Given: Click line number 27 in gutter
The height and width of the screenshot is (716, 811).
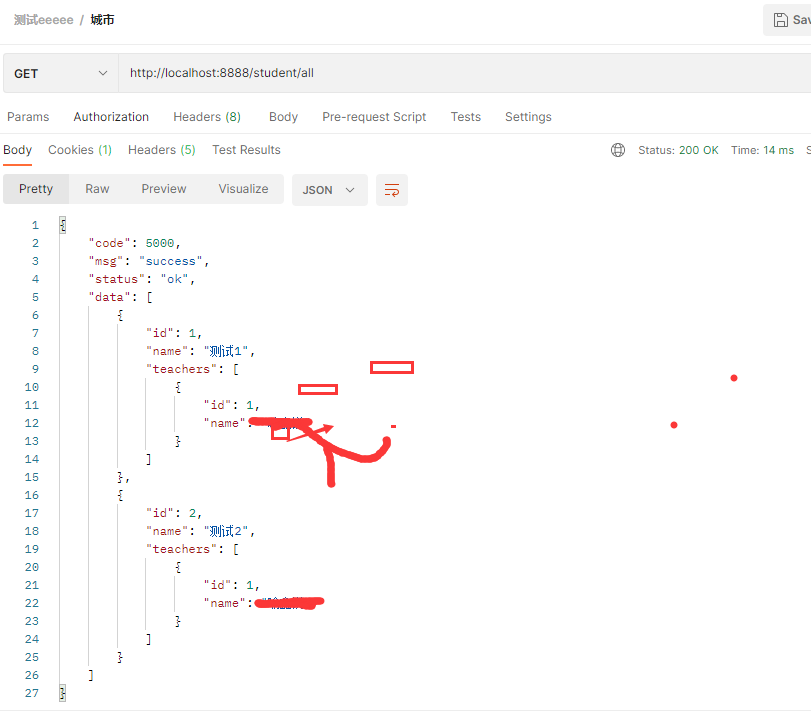Looking at the screenshot, I should (x=32, y=693).
